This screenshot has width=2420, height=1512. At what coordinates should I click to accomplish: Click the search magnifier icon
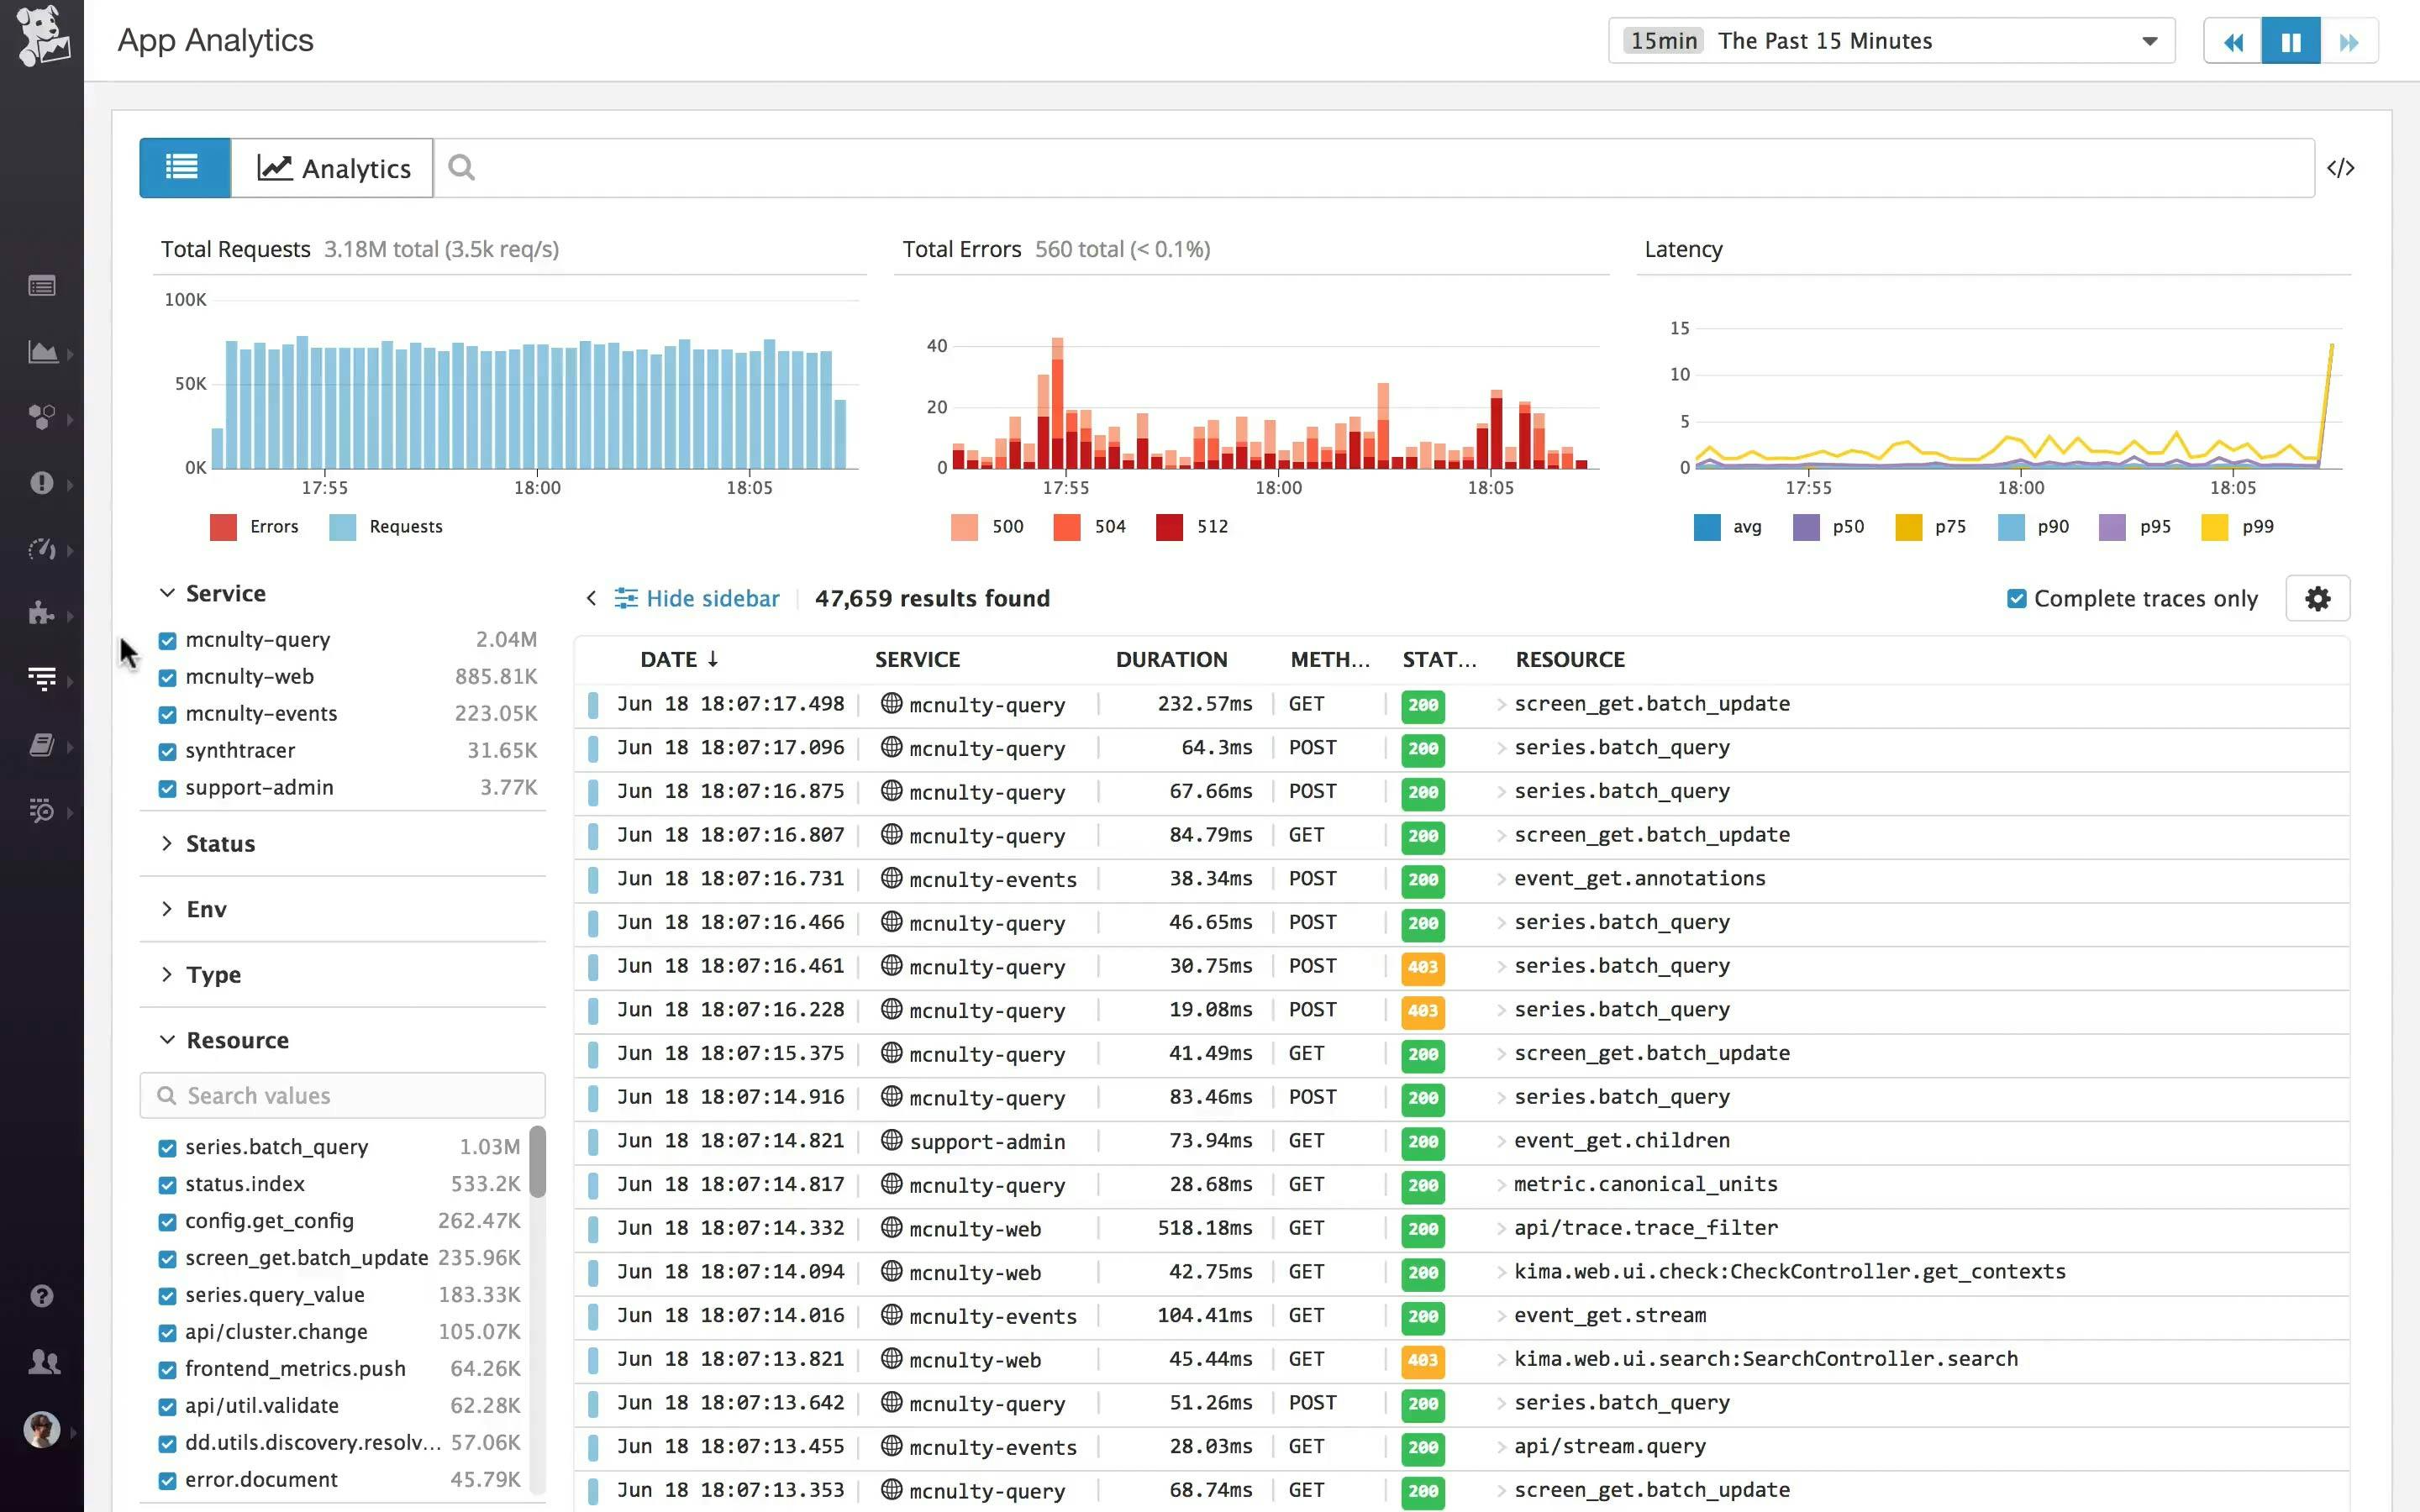click(461, 167)
